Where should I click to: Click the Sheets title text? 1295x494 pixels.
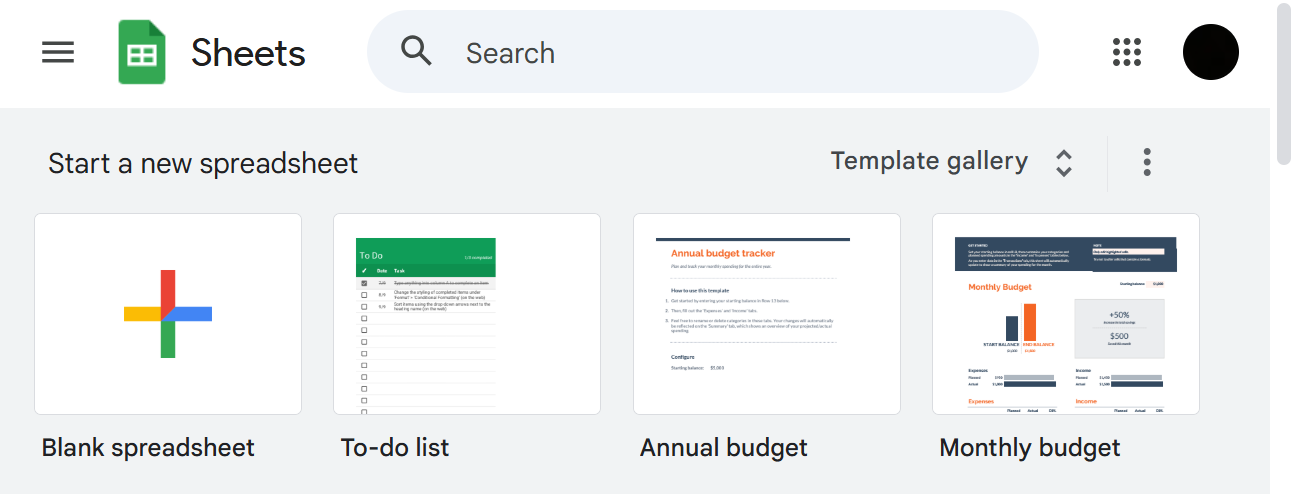(x=248, y=53)
